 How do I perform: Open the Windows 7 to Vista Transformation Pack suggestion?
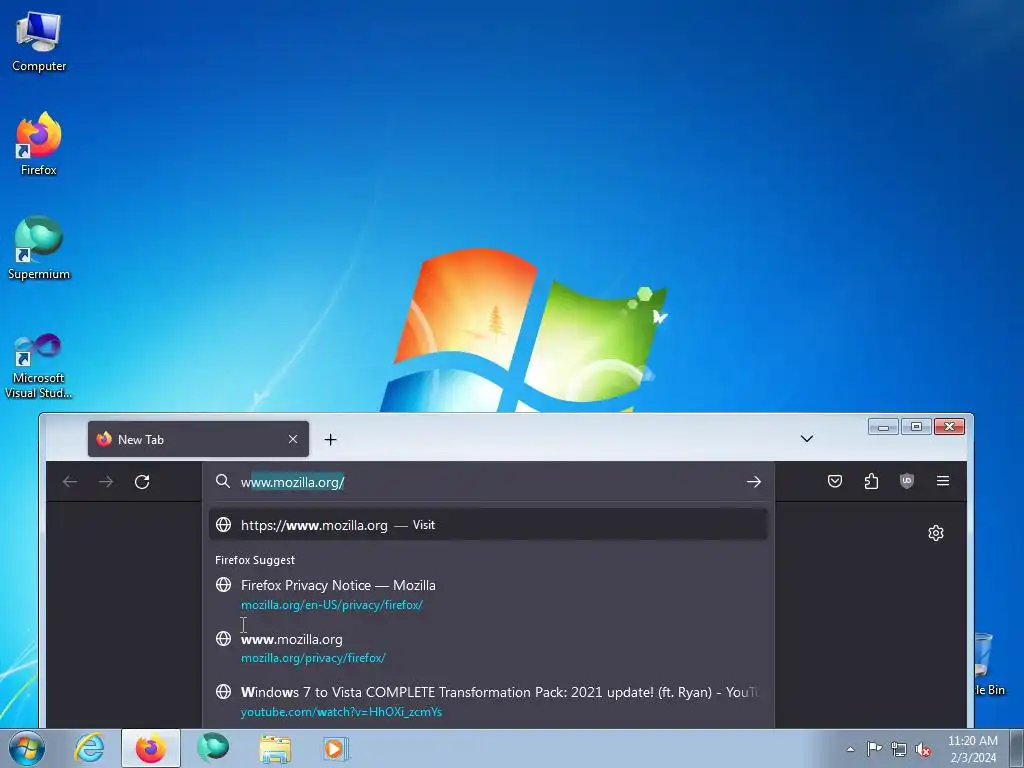click(x=488, y=701)
